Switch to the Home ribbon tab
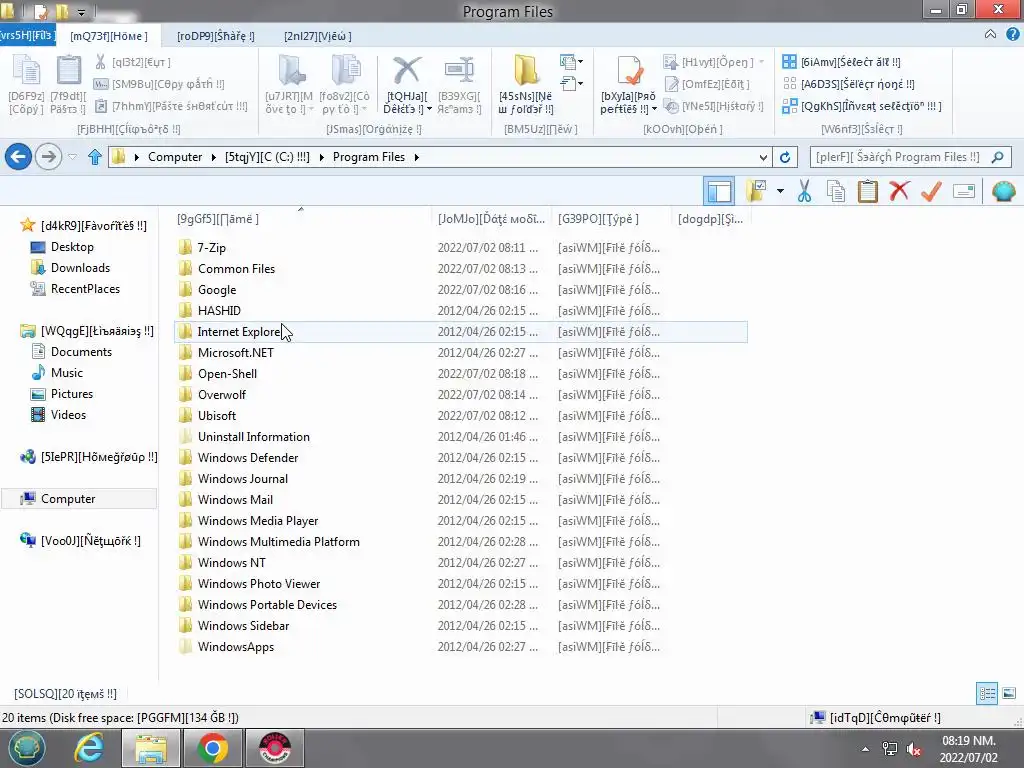This screenshot has height=768, width=1024. point(109,36)
